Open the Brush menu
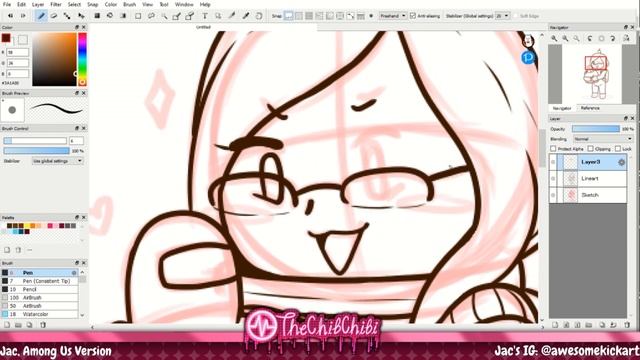 [x=129, y=4]
